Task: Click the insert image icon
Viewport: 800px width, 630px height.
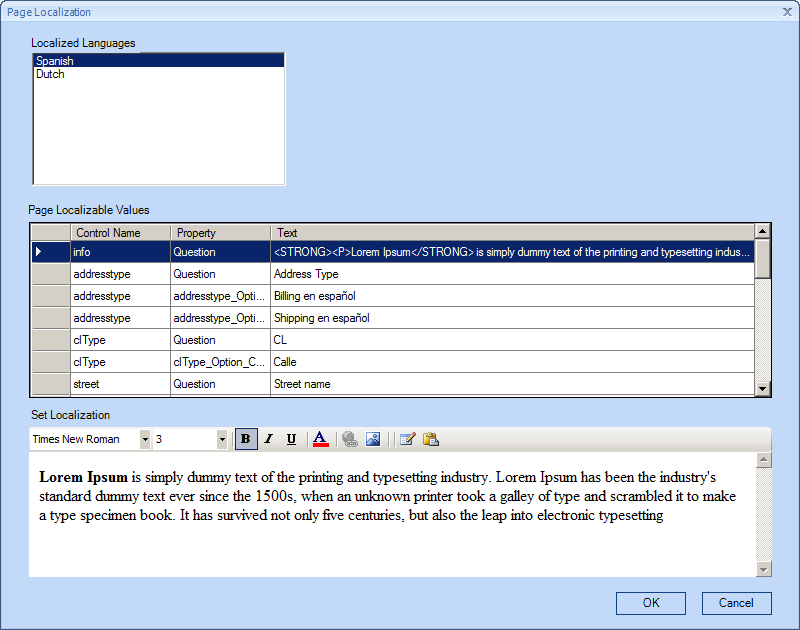Action: (x=373, y=439)
